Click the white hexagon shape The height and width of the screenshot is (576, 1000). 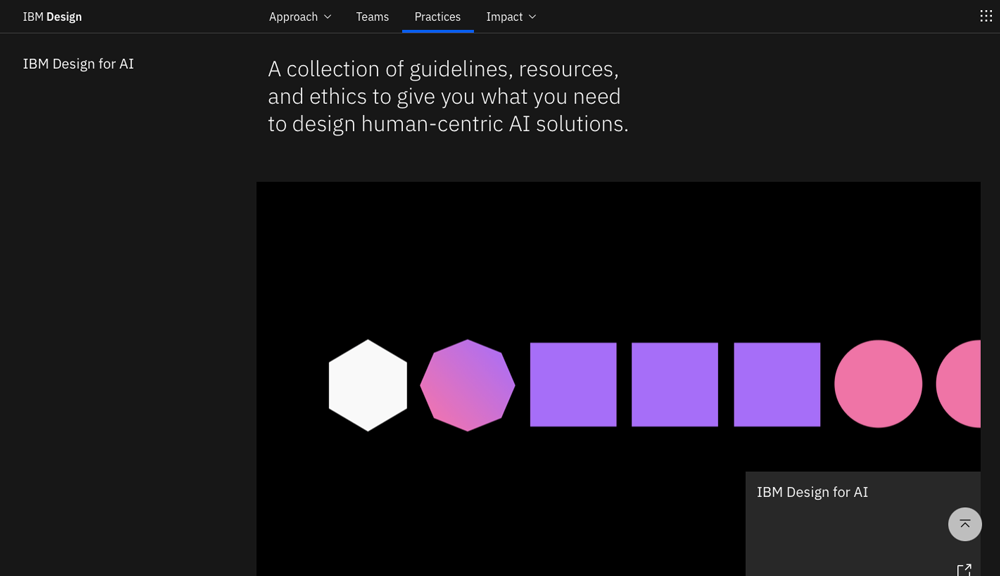click(368, 385)
